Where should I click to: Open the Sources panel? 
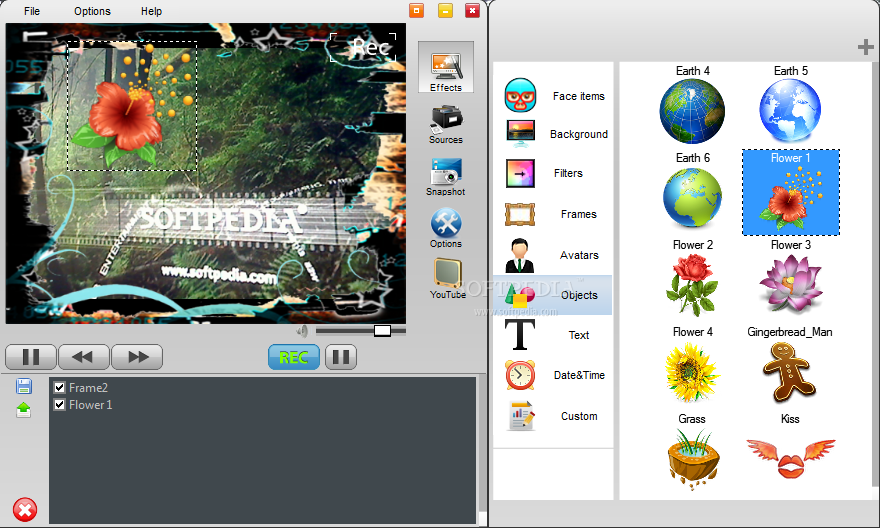click(446, 125)
